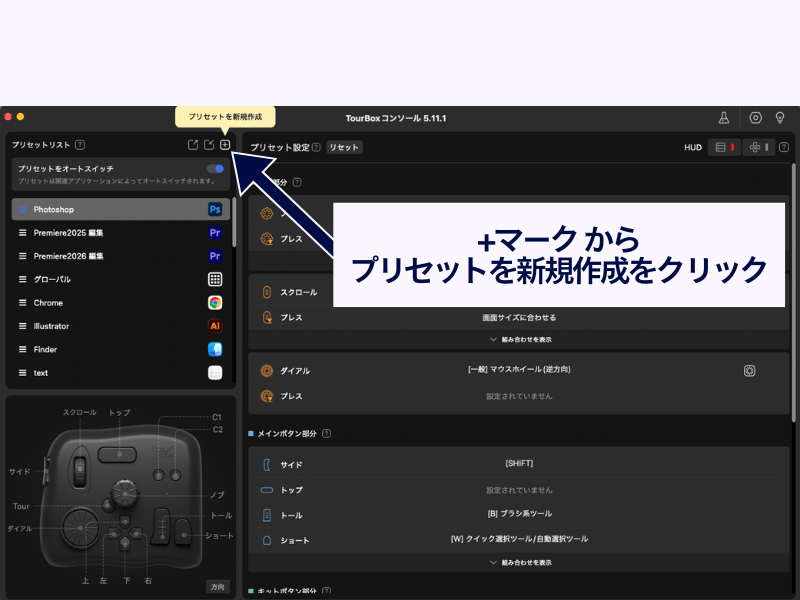Click the import preset icon
Image resolution: width=800 pixels, height=600 pixels.
point(209,145)
